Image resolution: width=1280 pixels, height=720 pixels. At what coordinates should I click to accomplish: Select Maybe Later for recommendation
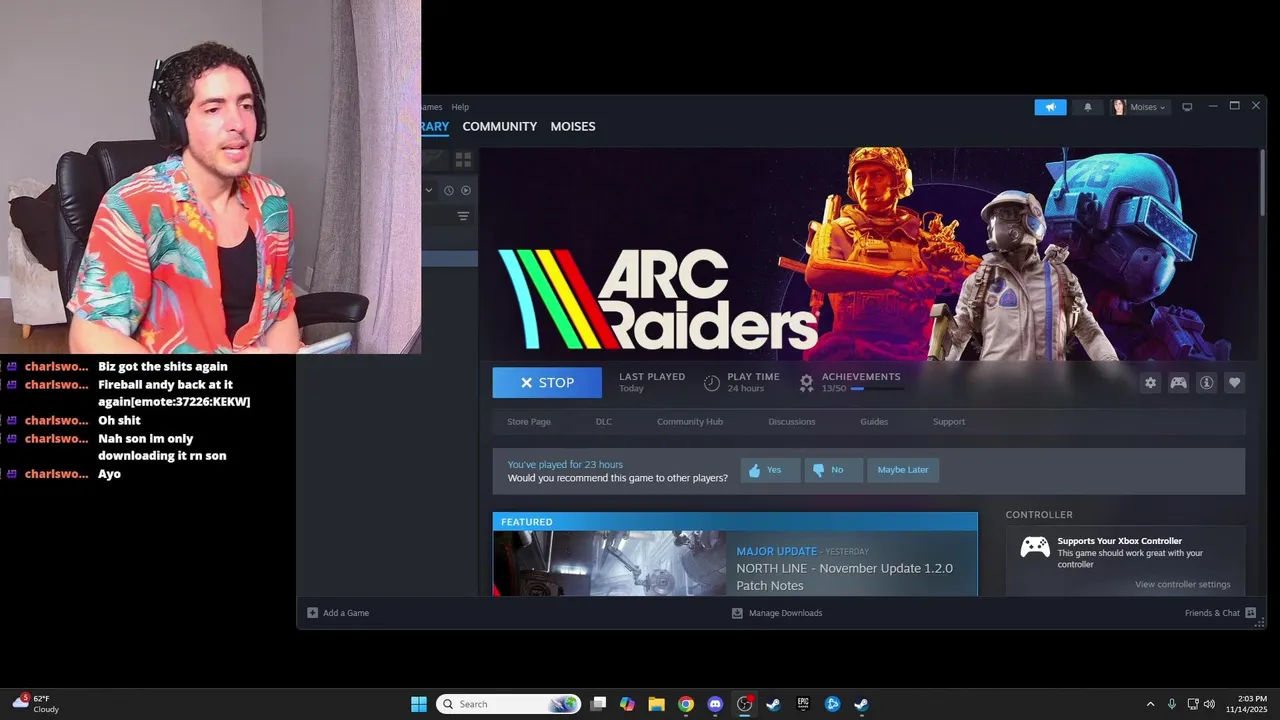coord(903,470)
